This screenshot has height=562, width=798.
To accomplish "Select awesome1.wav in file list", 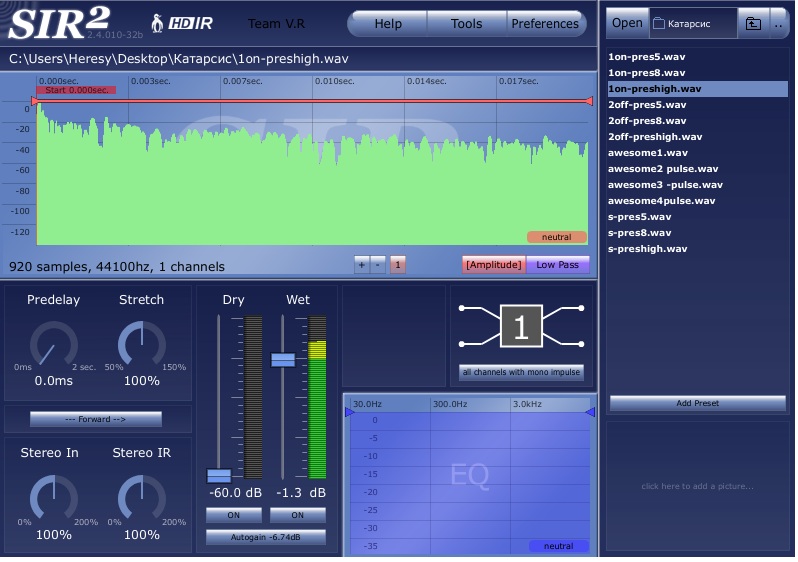I will coord(697,153).
